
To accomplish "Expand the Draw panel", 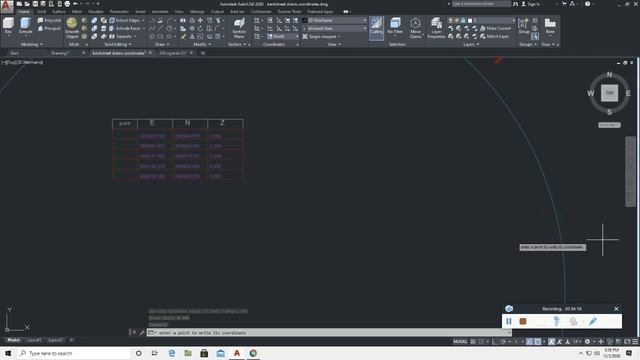I will tap(162, 44).
